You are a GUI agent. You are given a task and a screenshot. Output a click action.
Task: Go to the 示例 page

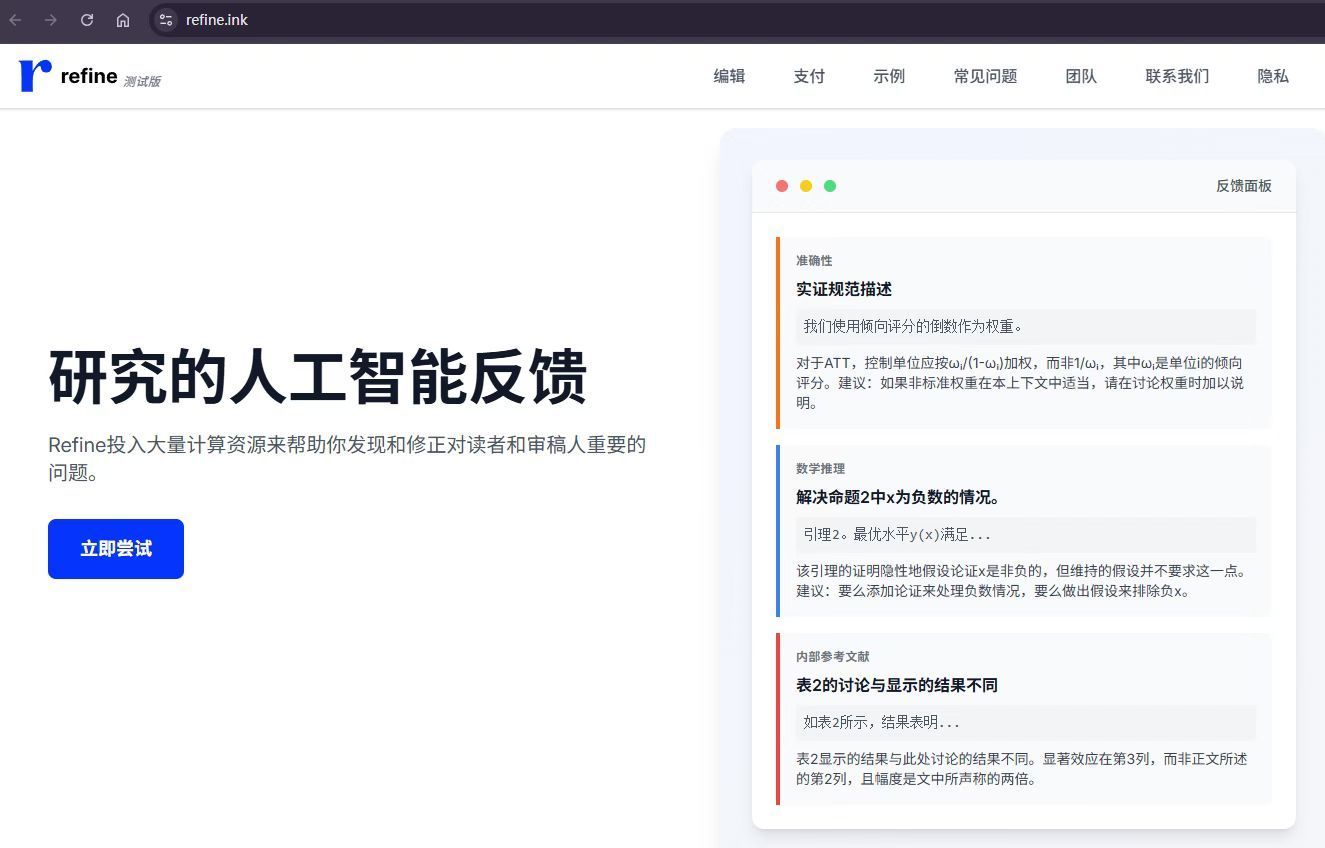click(889, 76)
